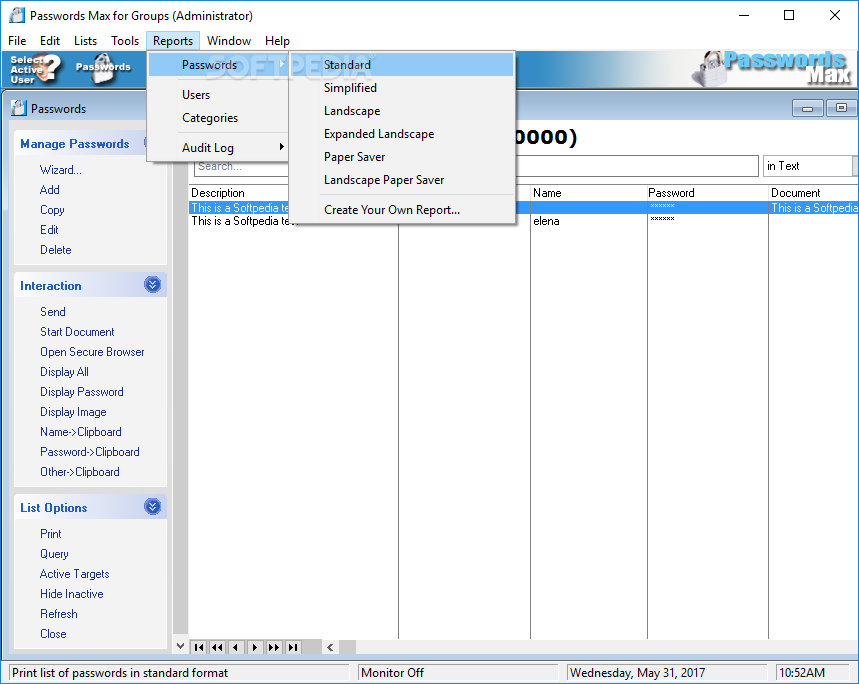This screenshot has width=859, height=684.
Task: Open the Tools menu
Action: point(125,41)
